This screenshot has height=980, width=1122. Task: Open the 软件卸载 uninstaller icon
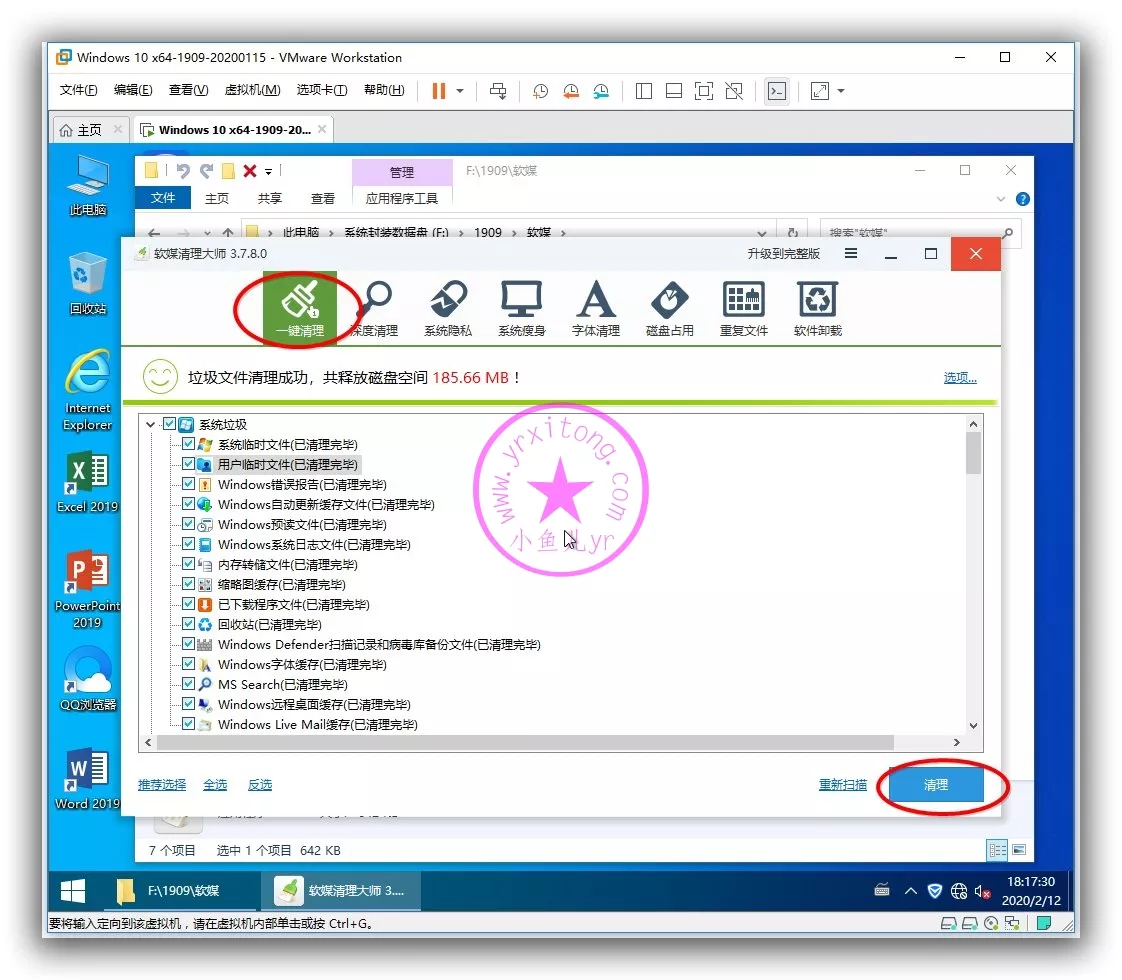tap(817, 307)
